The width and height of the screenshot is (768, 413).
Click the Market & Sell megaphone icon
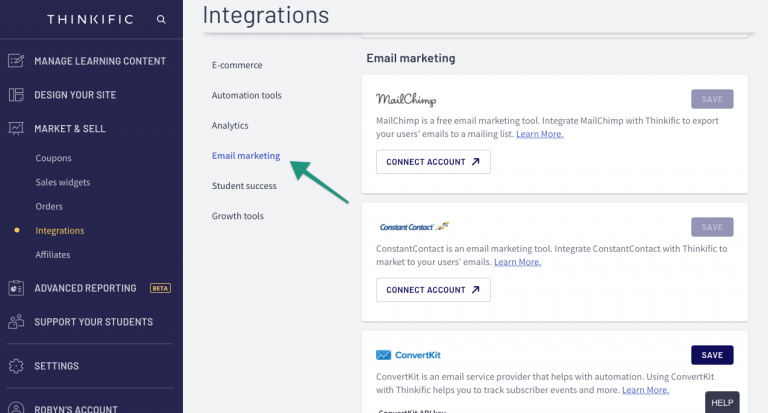pyautogui.click(x=16, y=129)
